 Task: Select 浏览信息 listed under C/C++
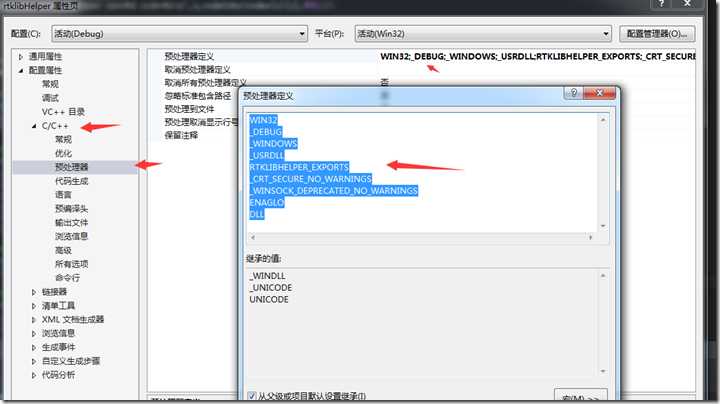point(71,236)
